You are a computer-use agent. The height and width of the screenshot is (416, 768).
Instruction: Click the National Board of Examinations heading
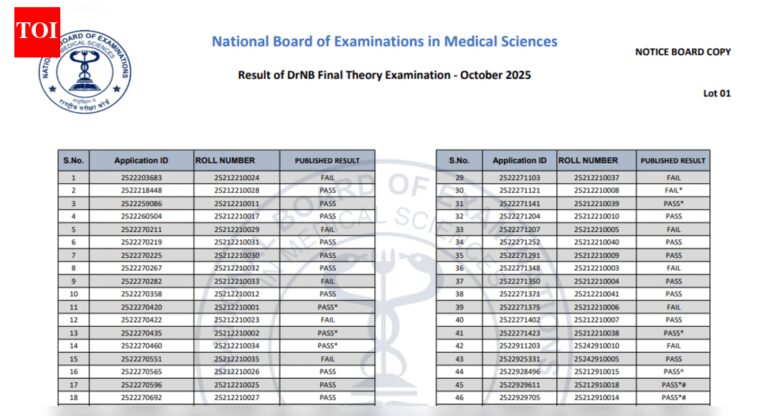(384, 42)
